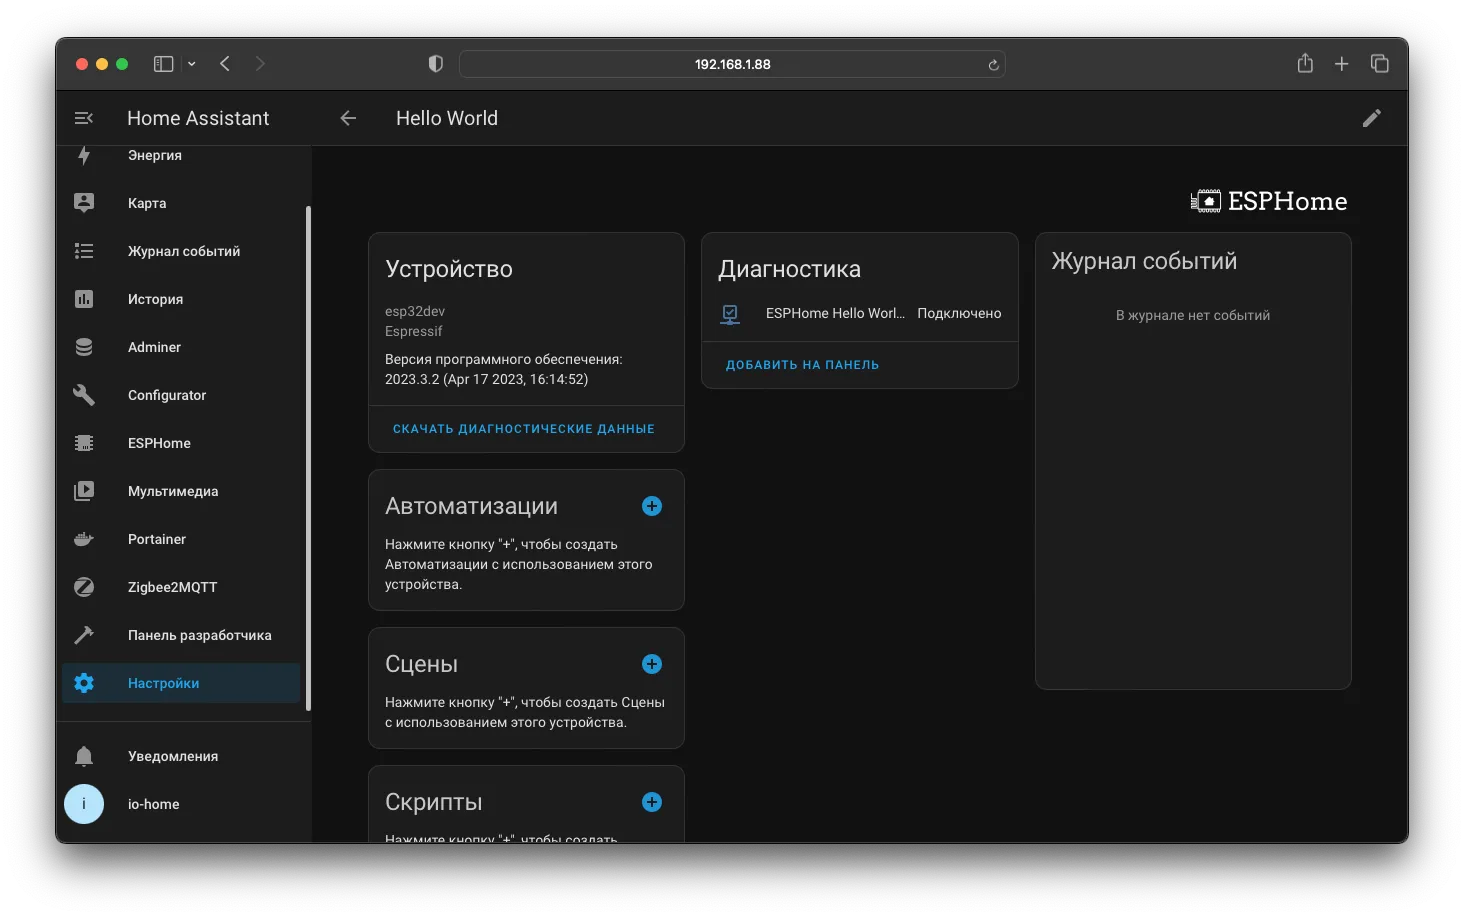Reload the page in Safari
The width and height of the screenshot is (1464, 917).
993,65
